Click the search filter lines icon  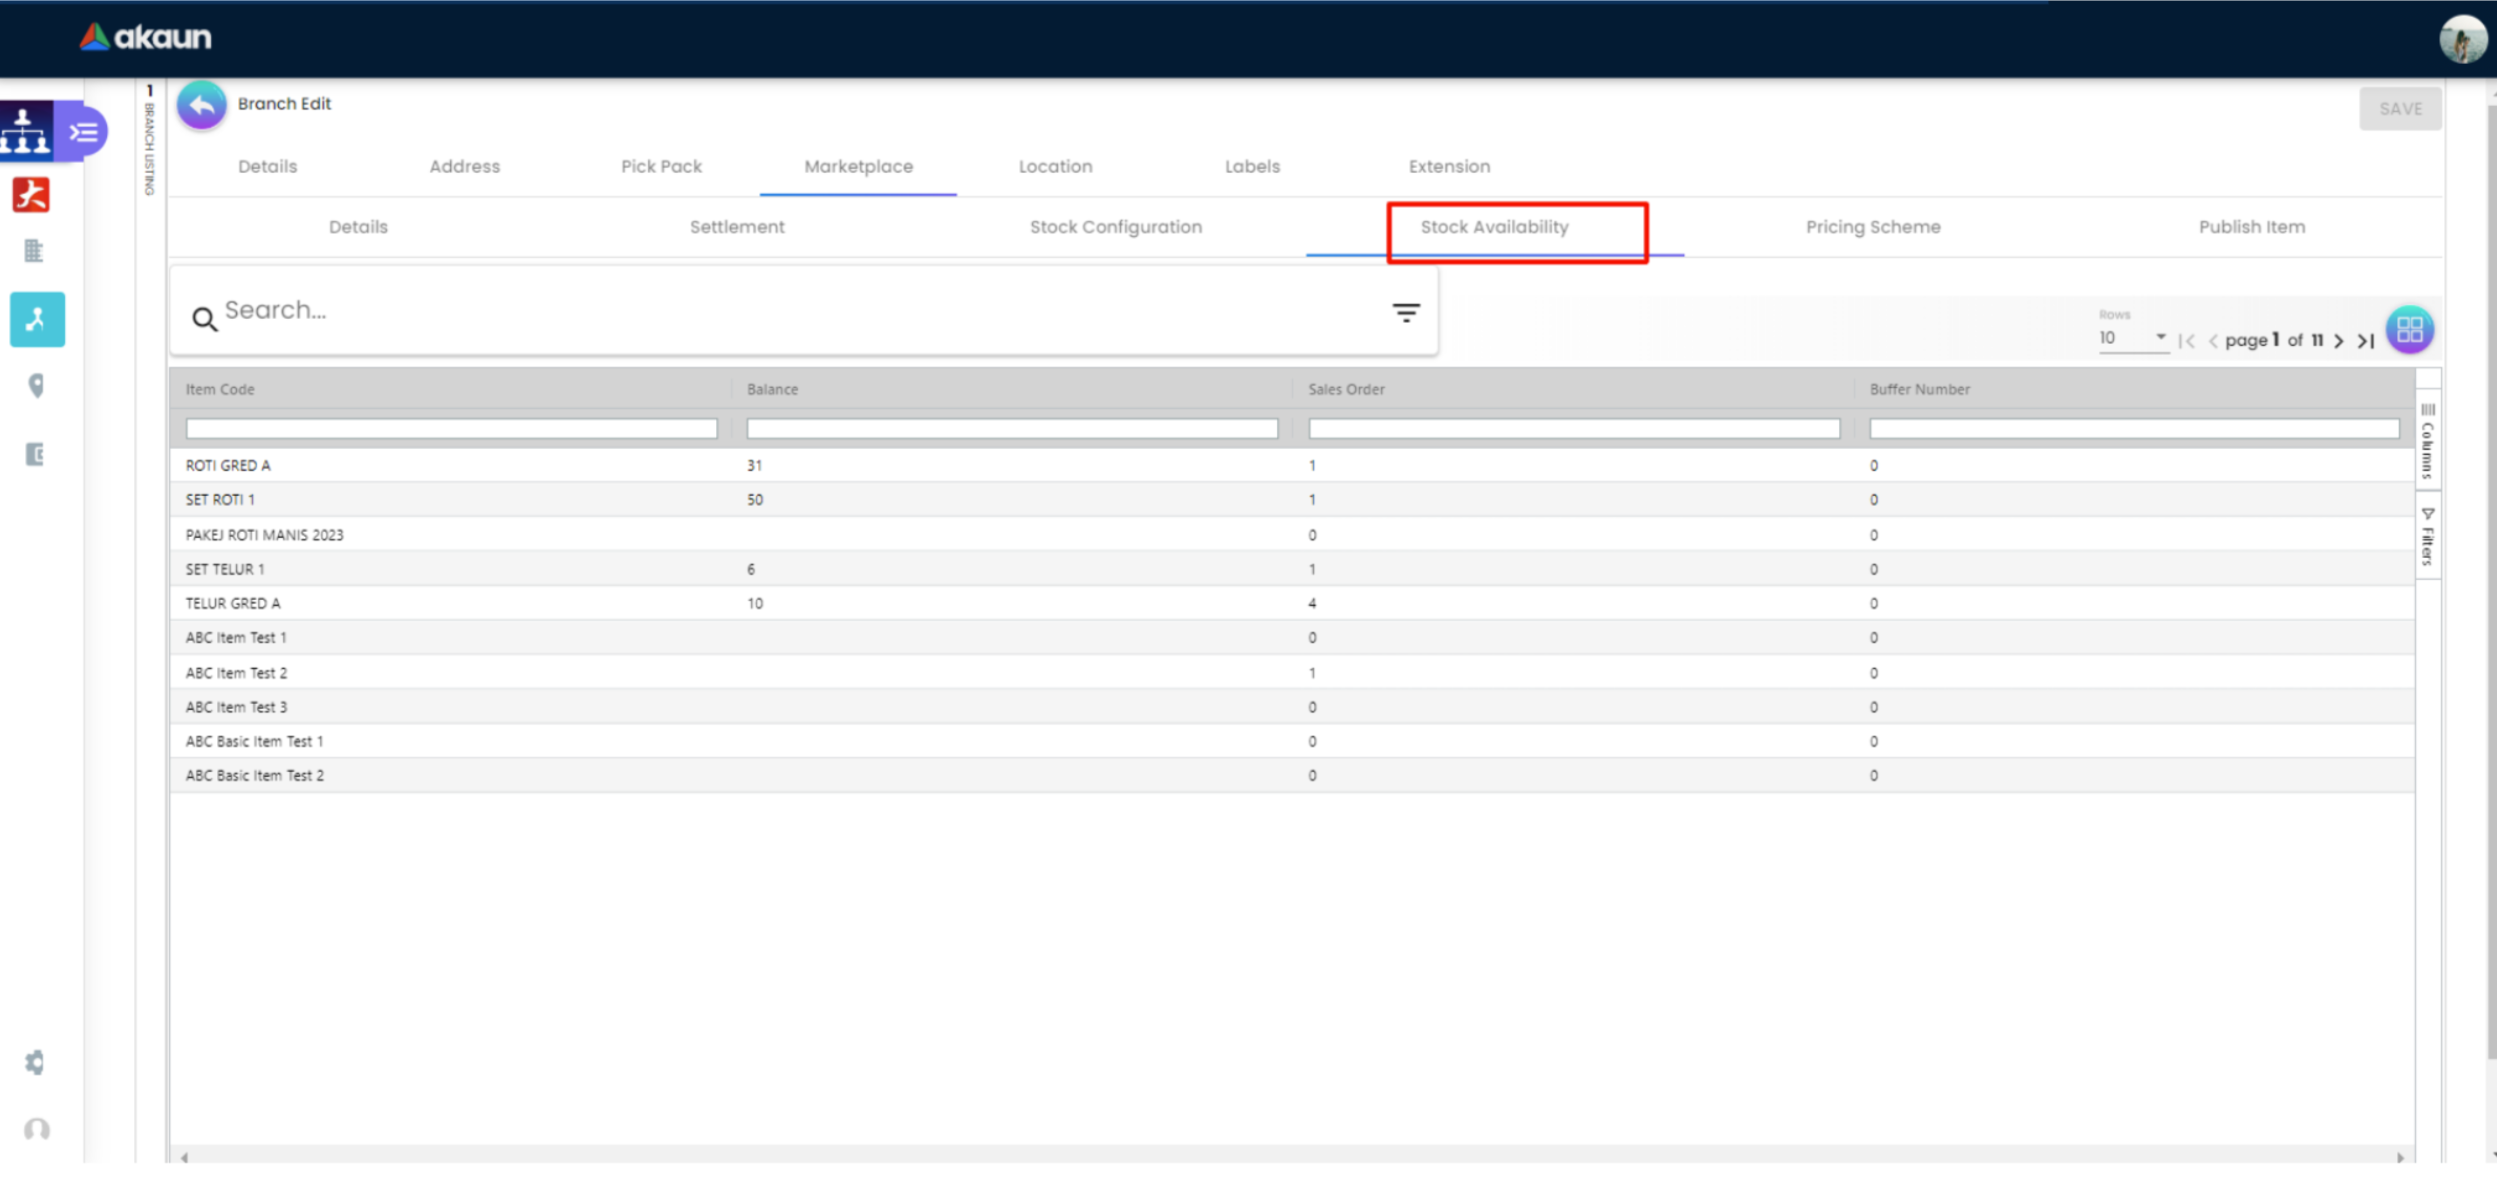pyautogui.click(x=1405, y=313)
